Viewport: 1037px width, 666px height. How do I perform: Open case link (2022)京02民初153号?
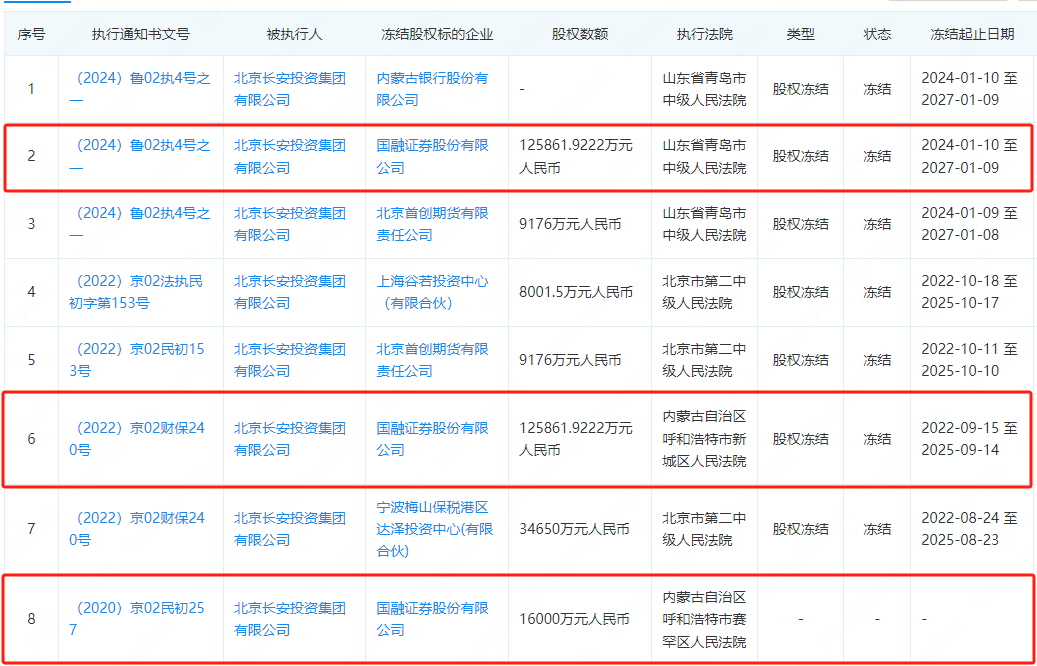pyautogui.click(x=137, y=360)
